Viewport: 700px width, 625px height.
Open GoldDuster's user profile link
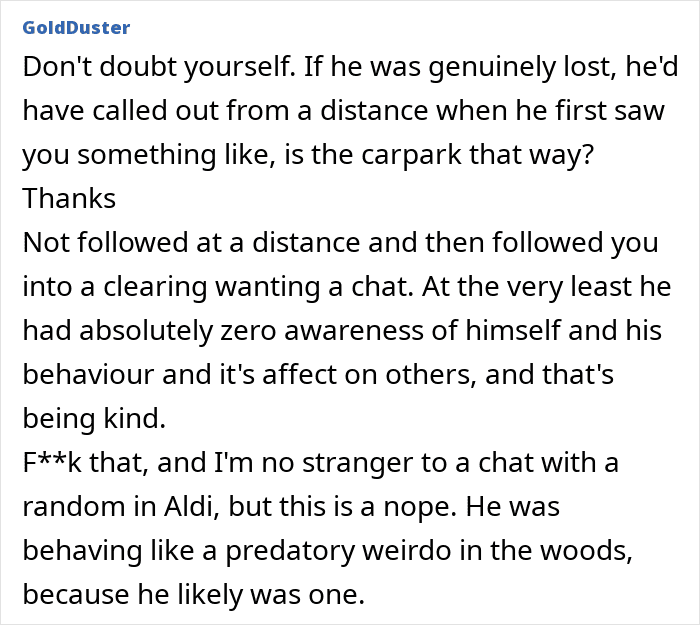[76, 28]
